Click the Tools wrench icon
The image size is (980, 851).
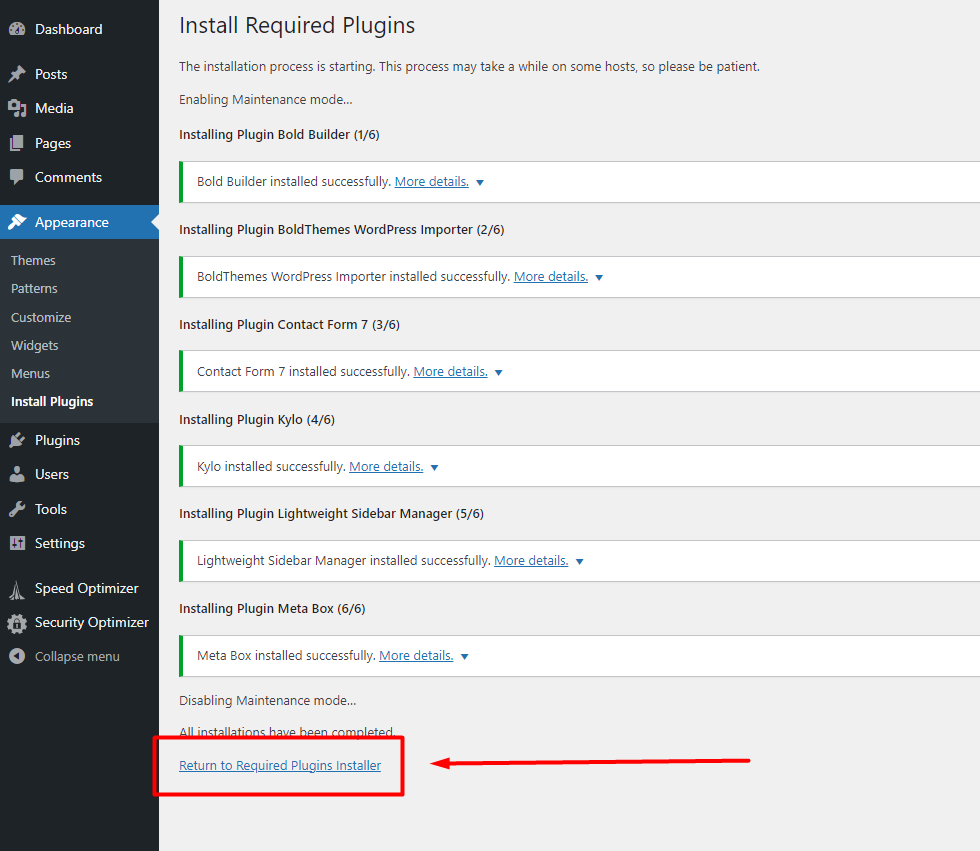(18, 509)
